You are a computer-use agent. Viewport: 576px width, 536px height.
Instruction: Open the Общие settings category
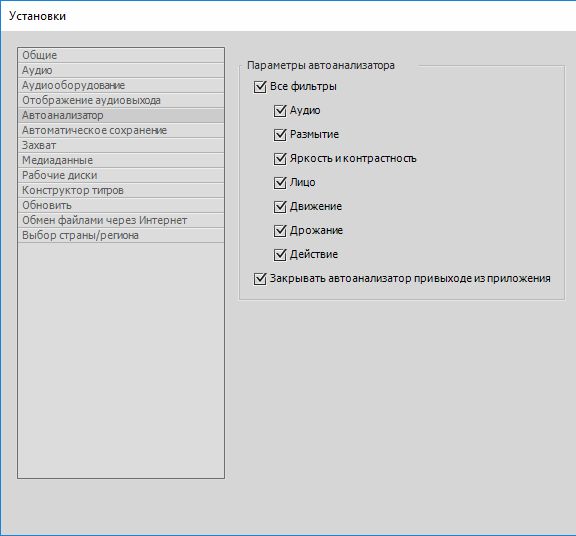pyautogui.click(x=121, y=55)
